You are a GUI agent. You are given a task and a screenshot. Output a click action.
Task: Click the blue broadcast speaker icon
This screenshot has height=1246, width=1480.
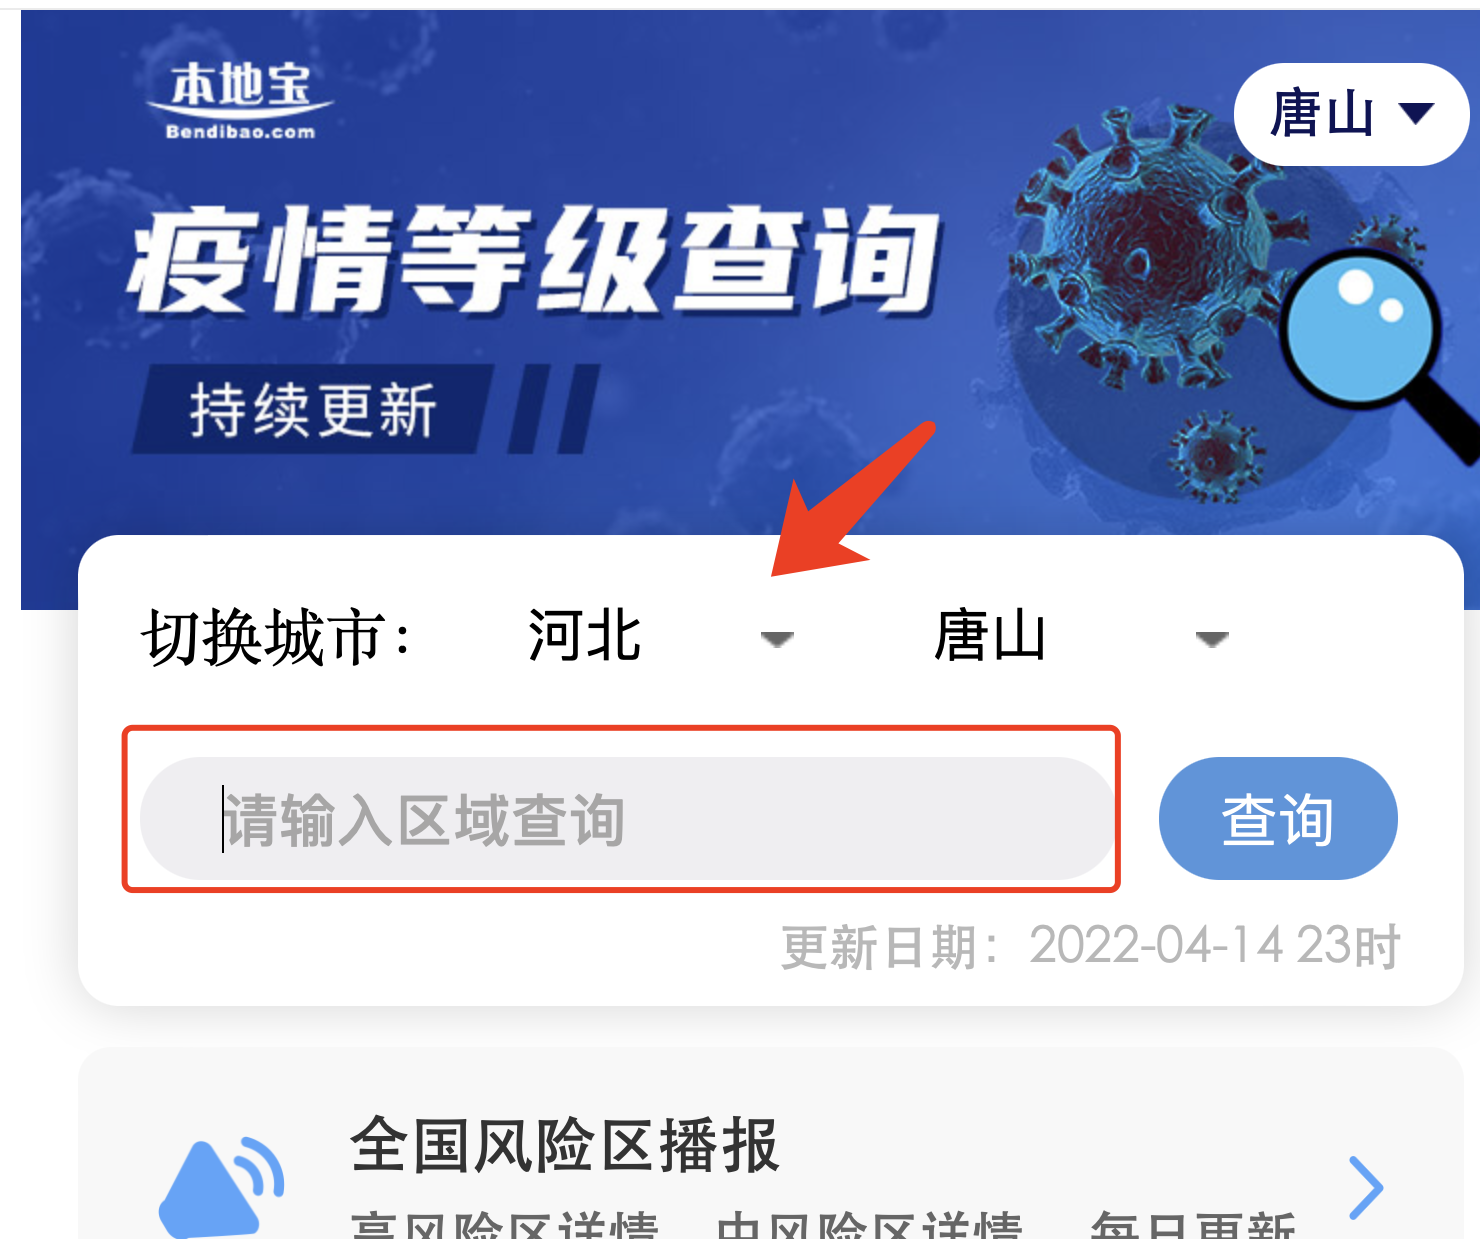tap(222, 1190)
